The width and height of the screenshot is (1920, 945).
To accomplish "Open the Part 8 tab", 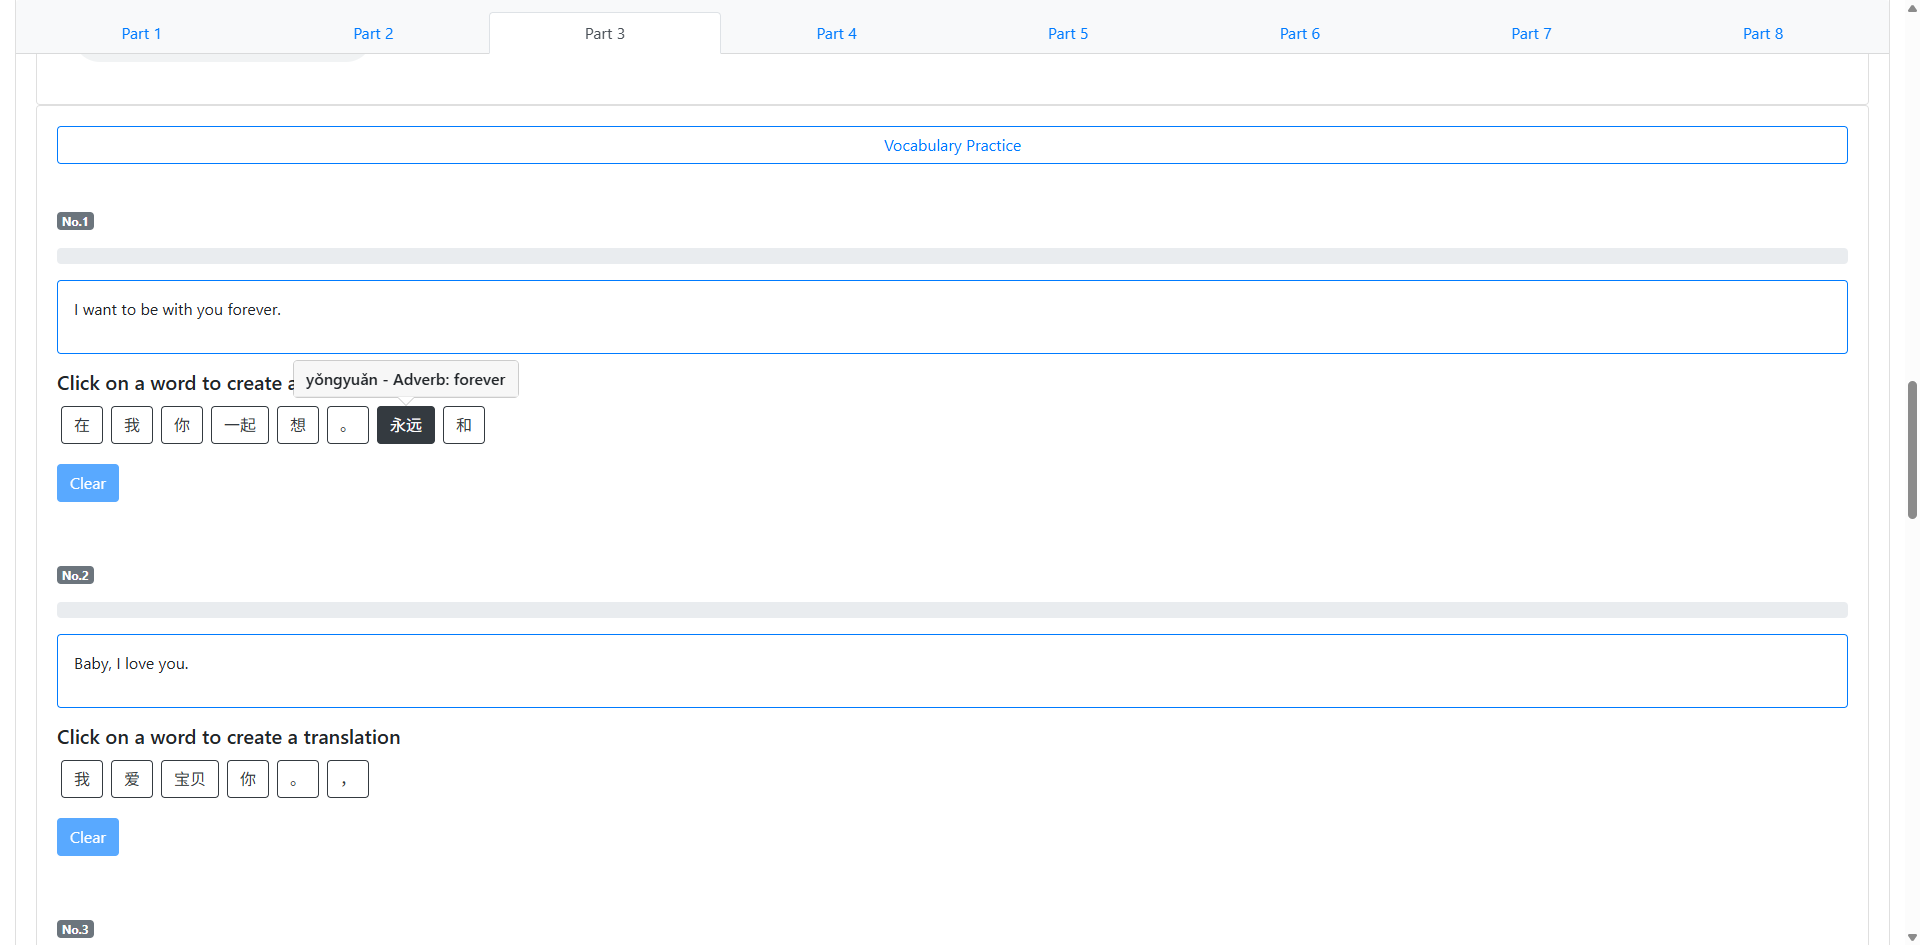I will (1762, 33).
